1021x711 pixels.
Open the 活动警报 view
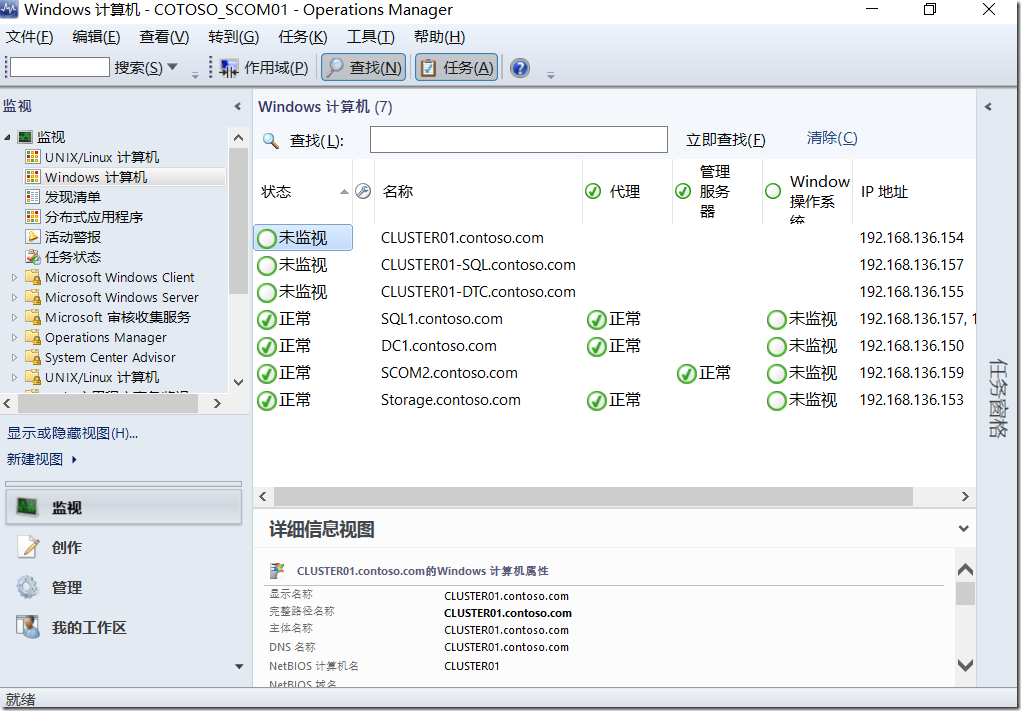(63, 237)
